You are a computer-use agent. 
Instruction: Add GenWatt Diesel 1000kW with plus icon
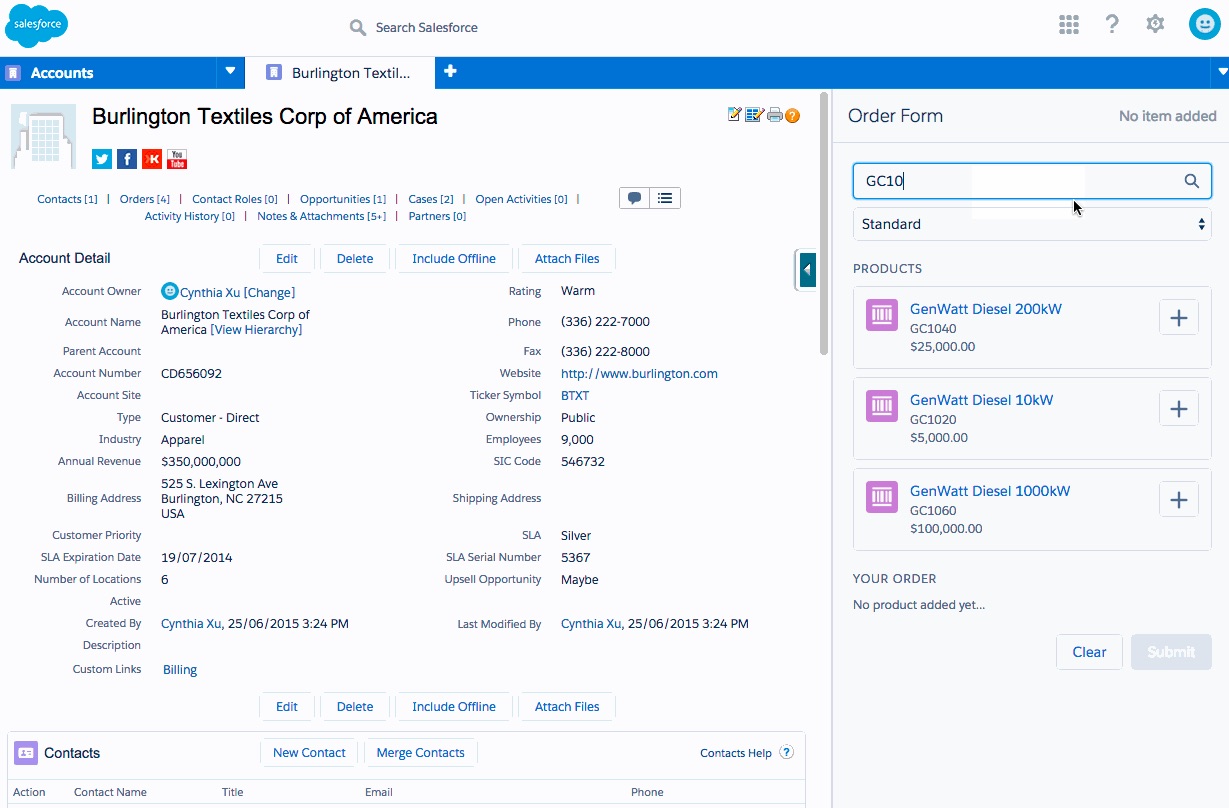tap(1178, 500)
